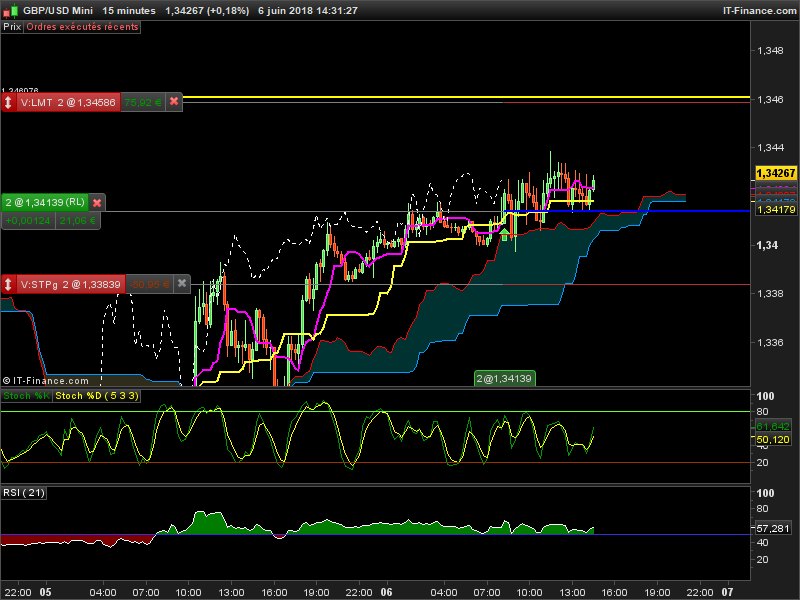Click the 57,281 RSI value tag

773,529
